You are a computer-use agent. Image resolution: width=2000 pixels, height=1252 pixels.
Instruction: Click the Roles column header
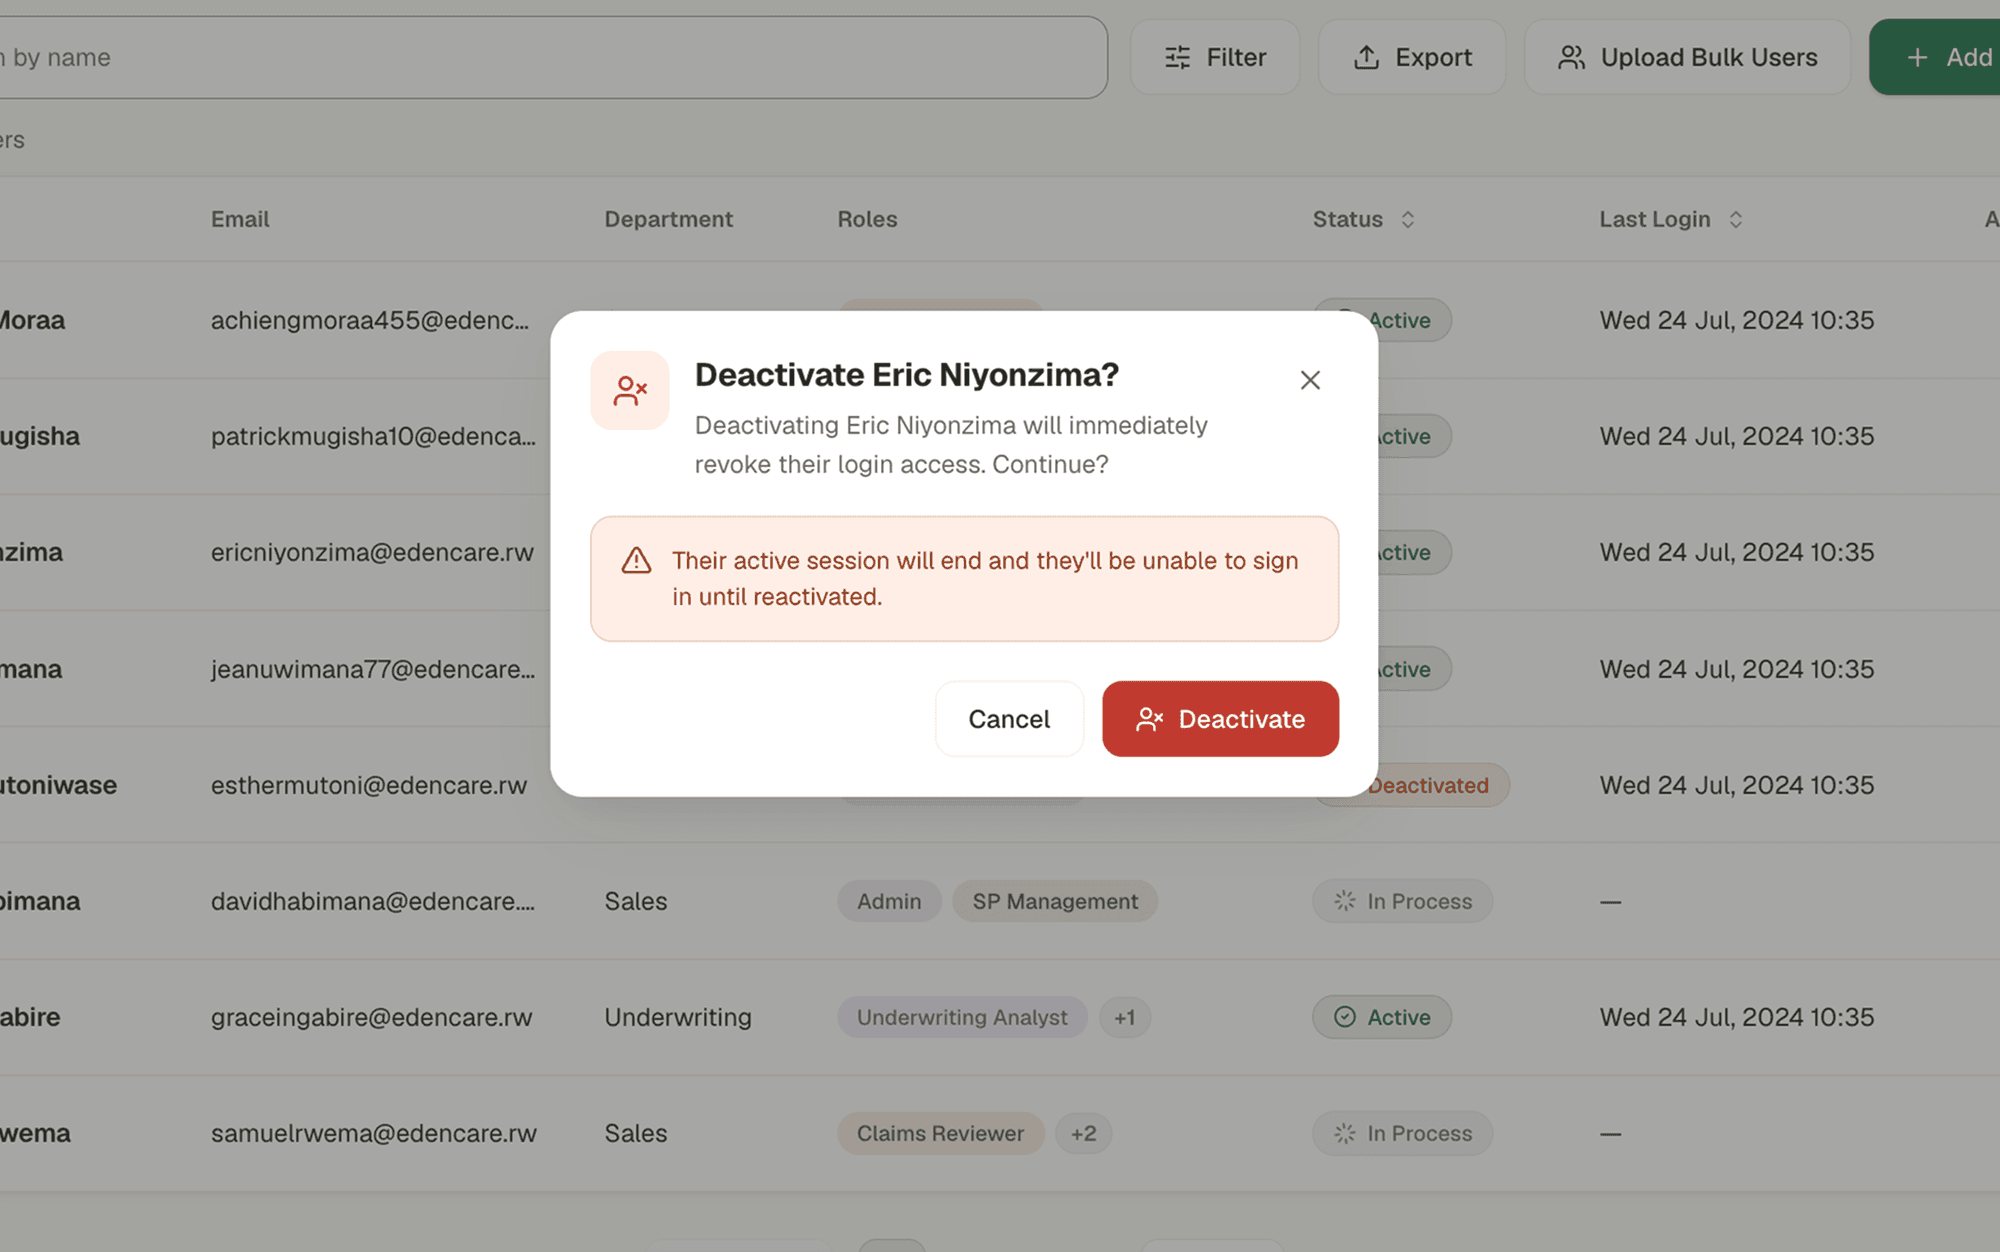(867, 219)
